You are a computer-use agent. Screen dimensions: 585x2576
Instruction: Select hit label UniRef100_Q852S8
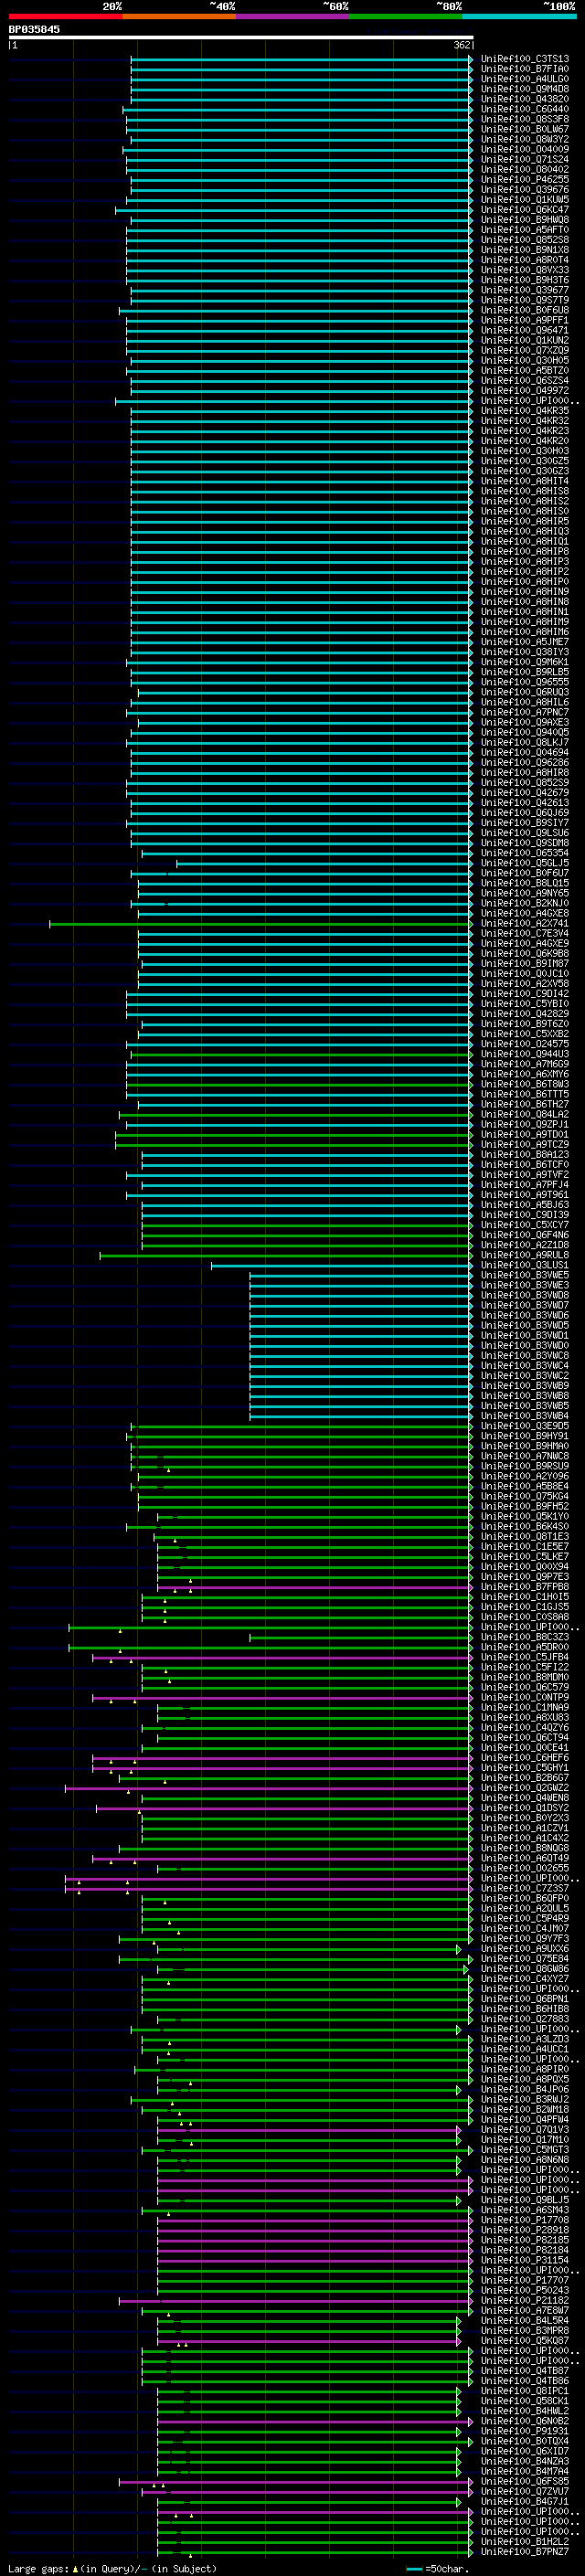tap(525, 240)
